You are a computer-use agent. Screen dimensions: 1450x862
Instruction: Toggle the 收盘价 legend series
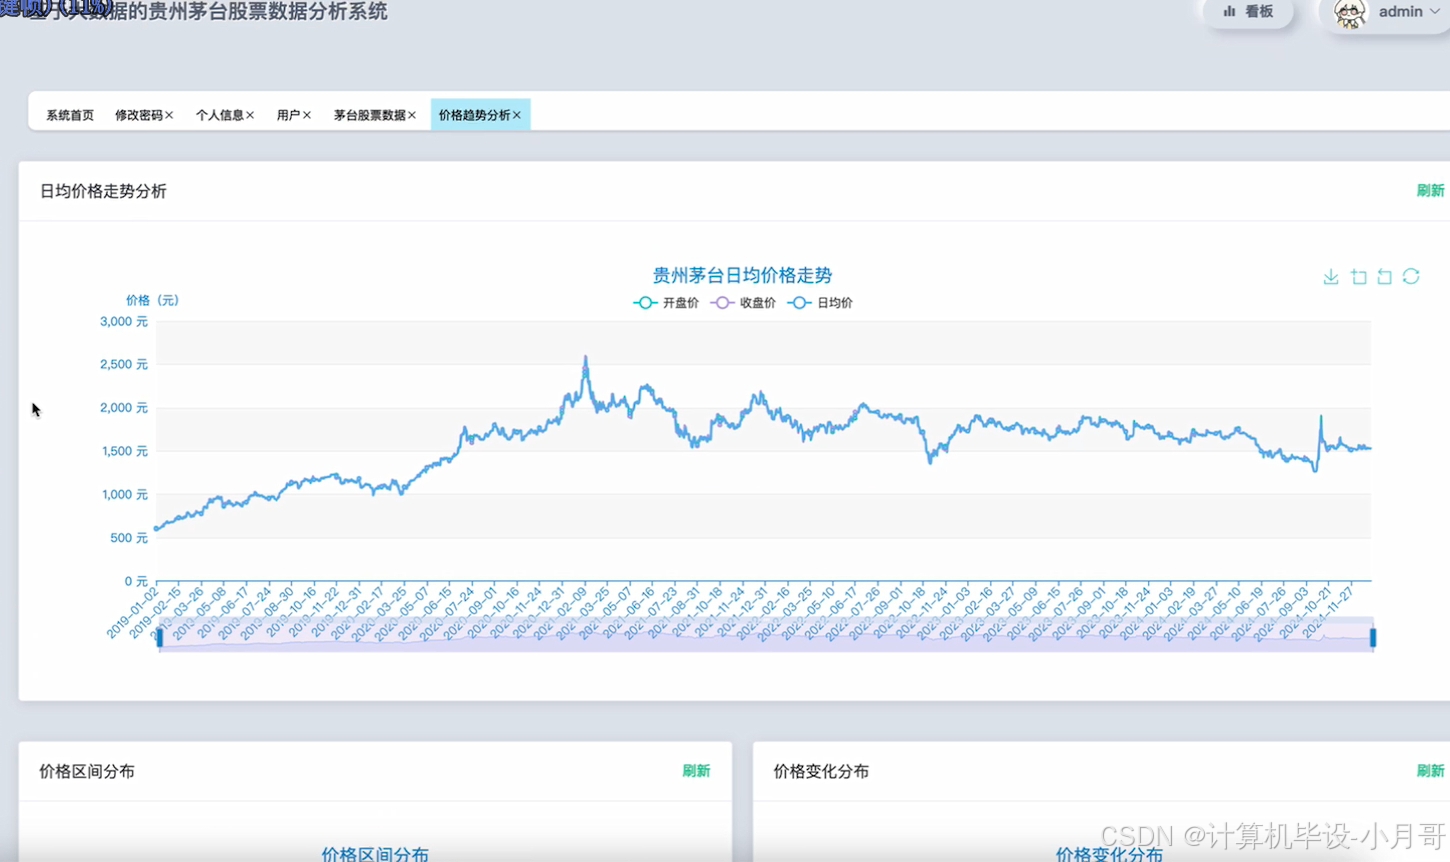tap(743, 303)
